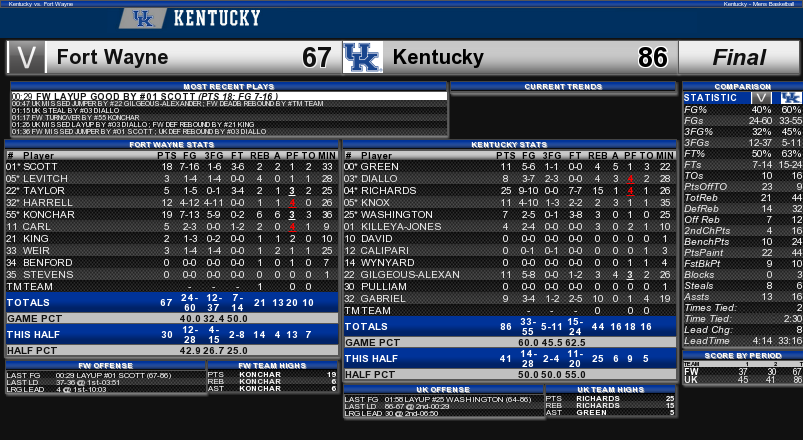Click Kentucky's THIS HALF row
Screen dimensions: 803x440
(x=510, y=358)
